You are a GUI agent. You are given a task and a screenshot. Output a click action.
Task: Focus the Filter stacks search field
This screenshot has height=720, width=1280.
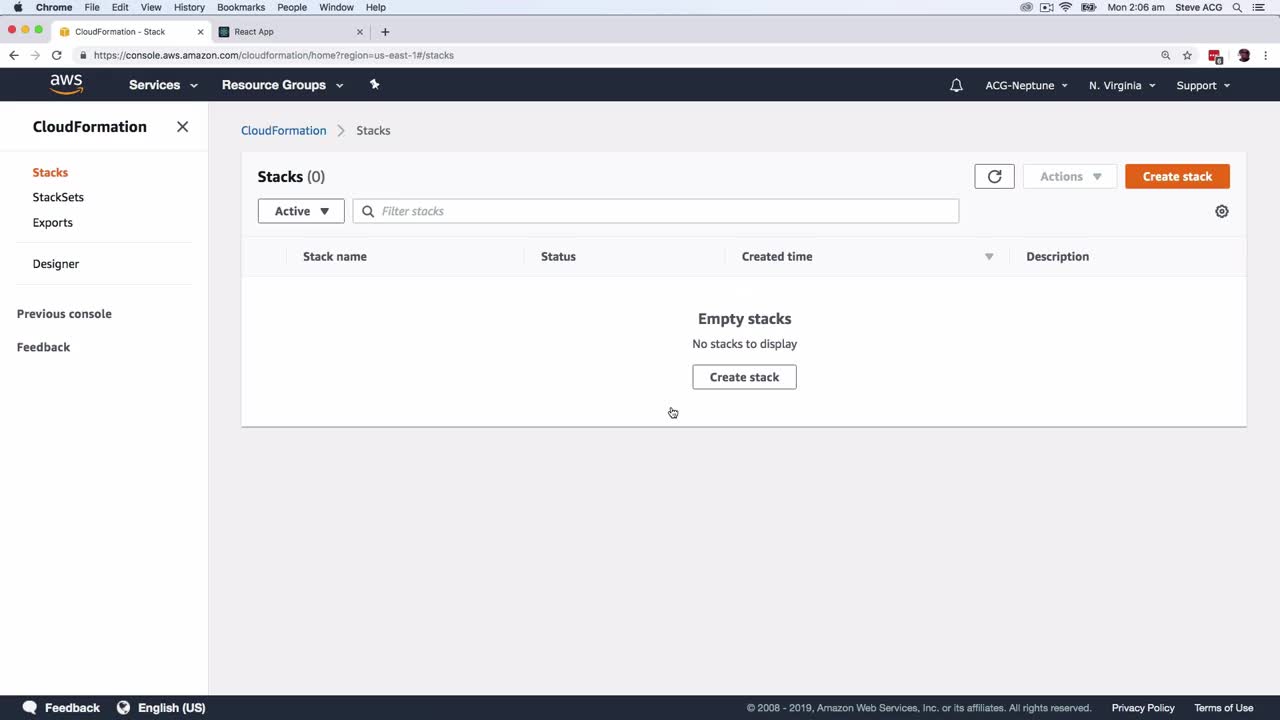(656, 211)
